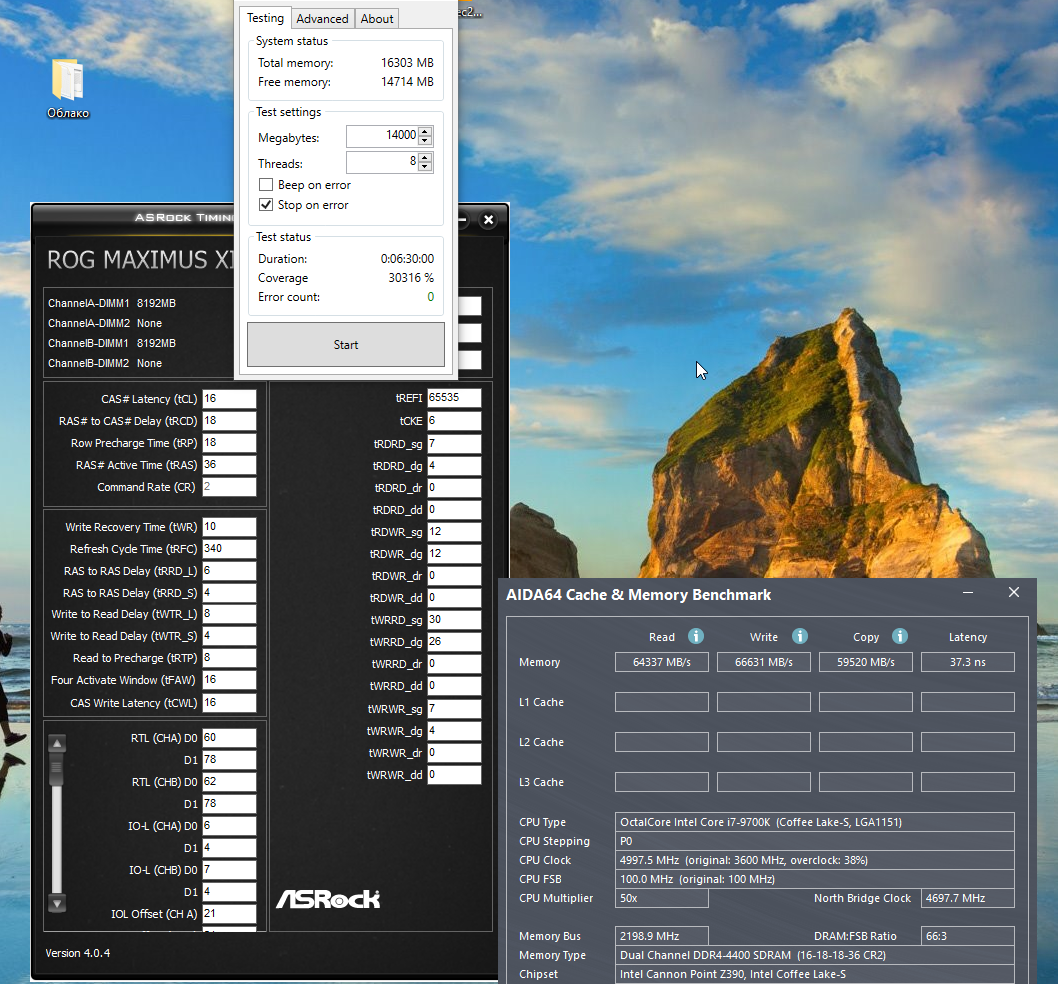This screenshot has width=1058, height=984.
Task: Select the tRDRD_sg value field
Action: click(x=454, y=443)
